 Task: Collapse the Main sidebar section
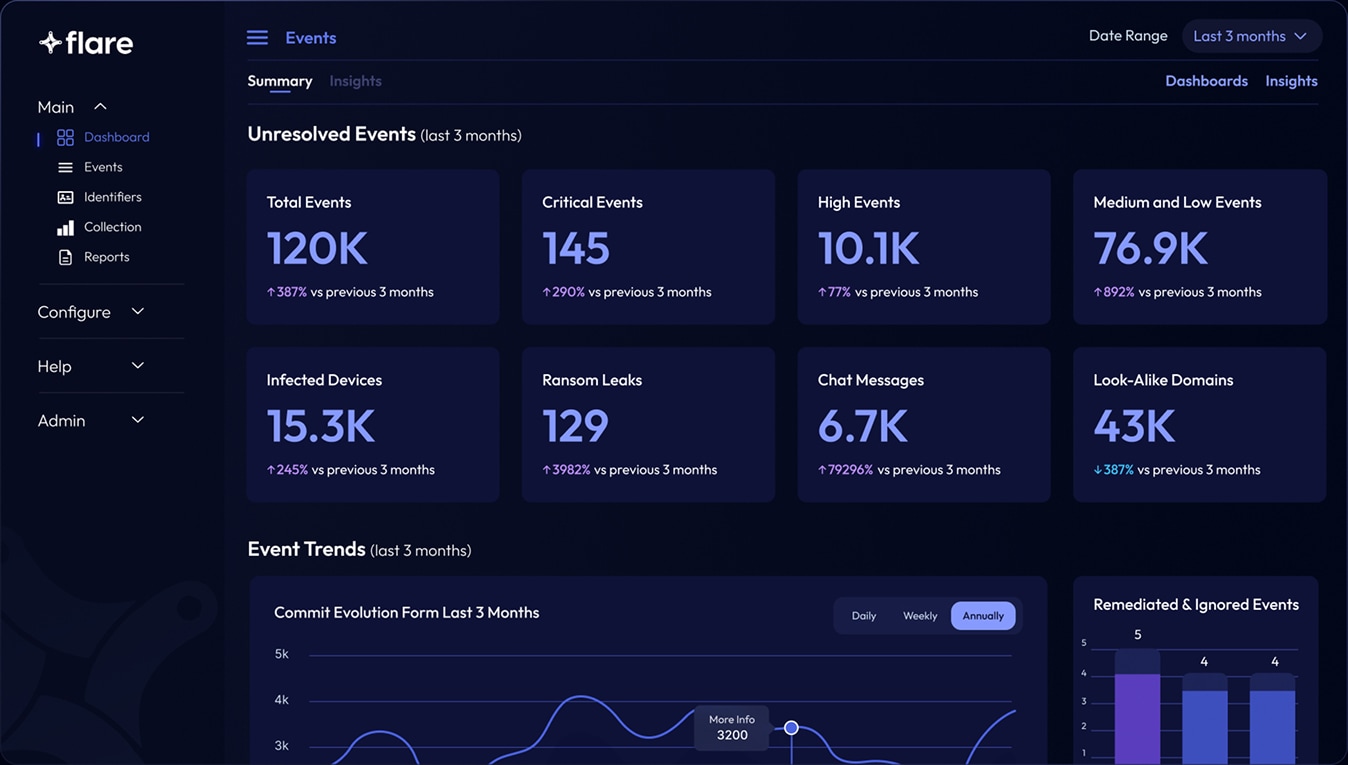tap(100, 107)
